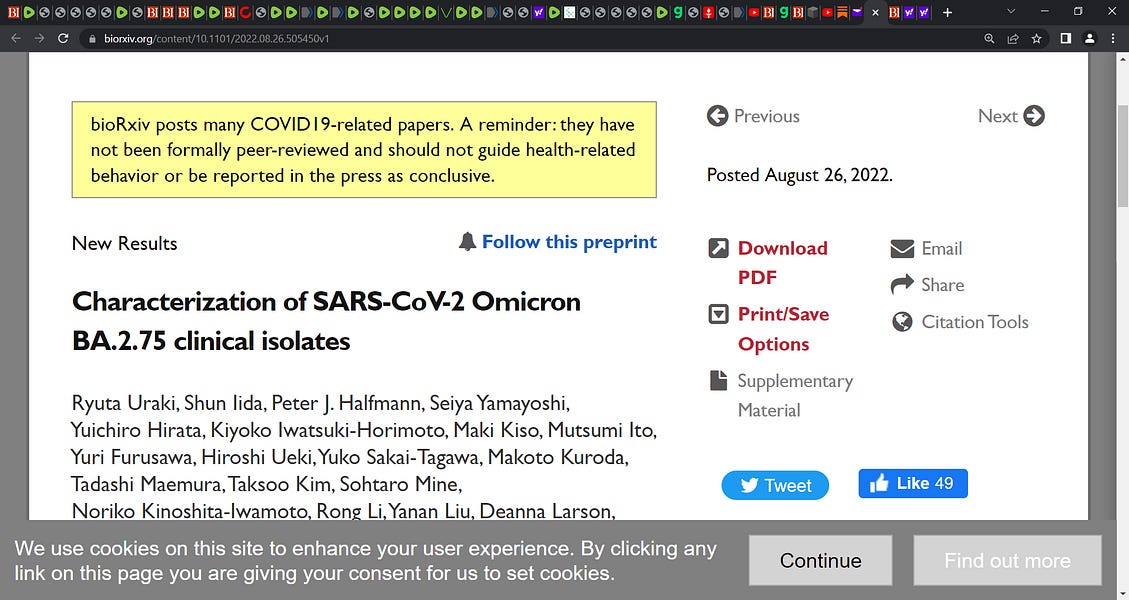1129x600 pixels.
Task: Click the Find out more cookie button
Action: [1007, 560]
